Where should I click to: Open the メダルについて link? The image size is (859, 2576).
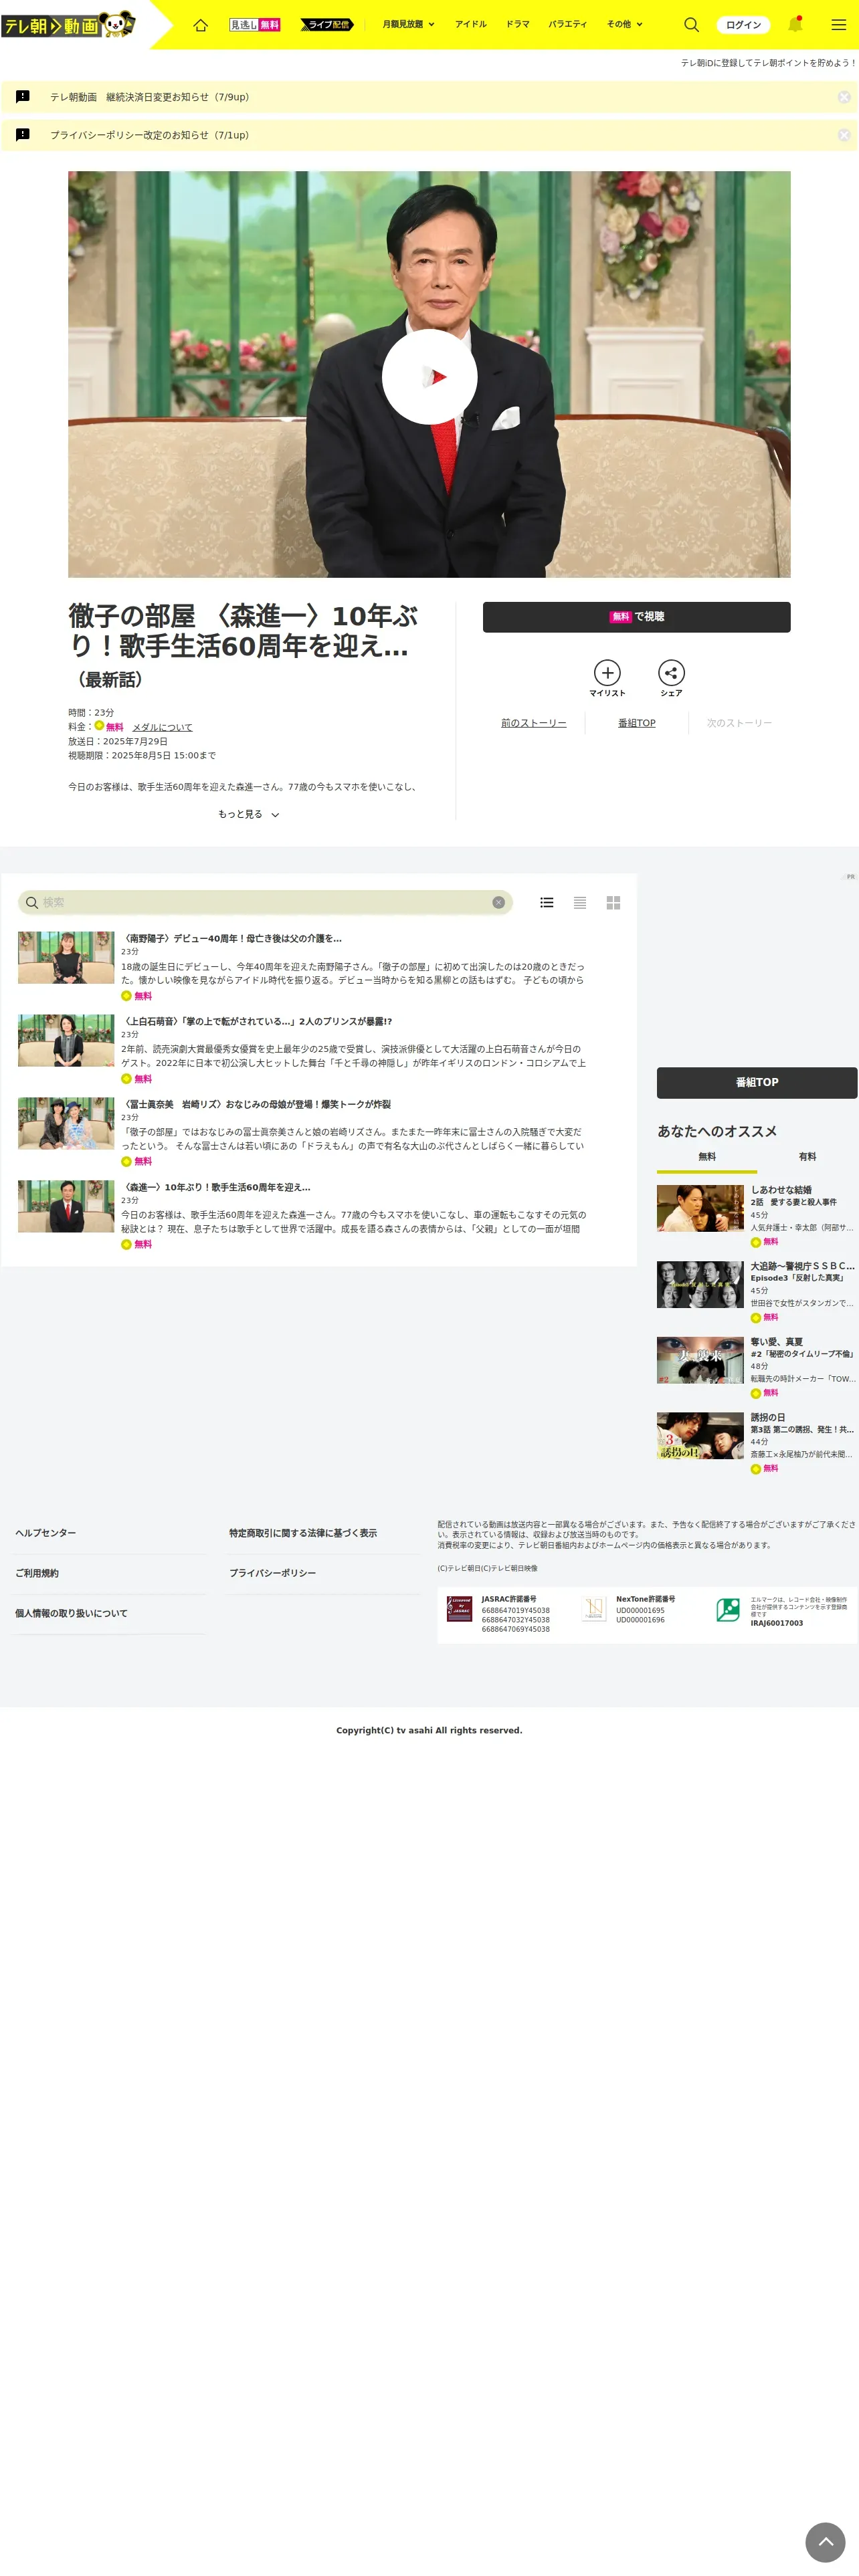click(x=162, y=727)
